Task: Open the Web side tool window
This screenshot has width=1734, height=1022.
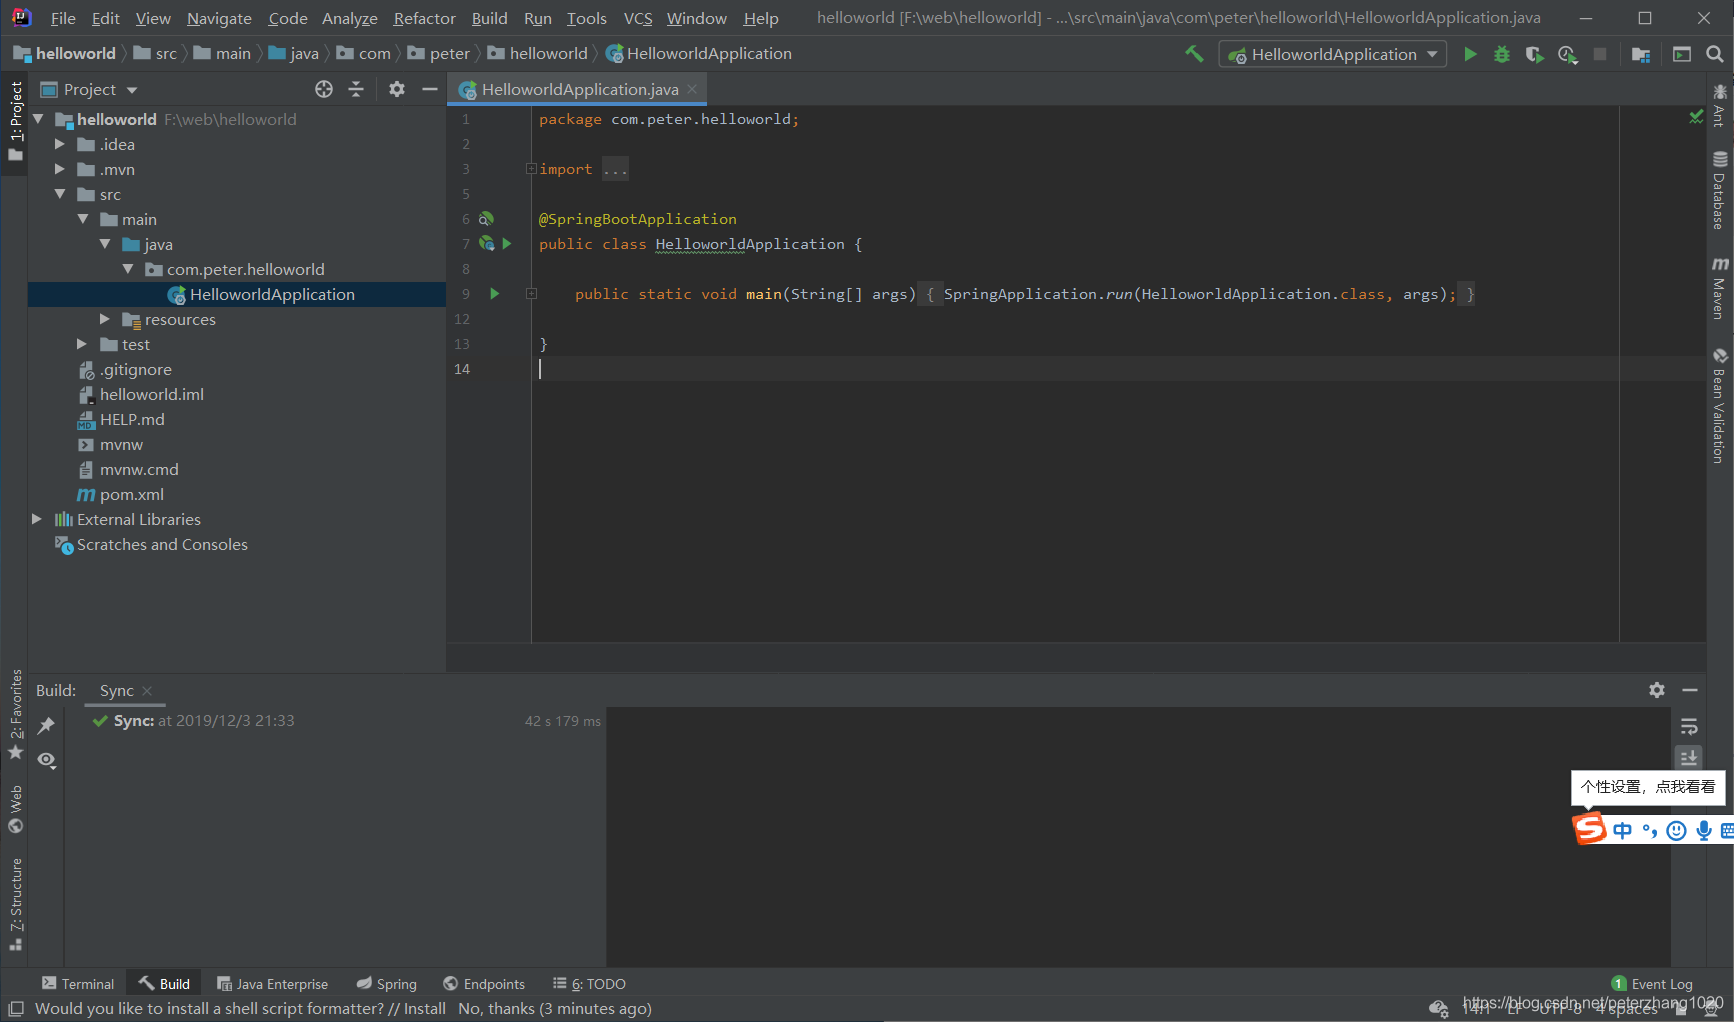Action: [x=15, y=809]
